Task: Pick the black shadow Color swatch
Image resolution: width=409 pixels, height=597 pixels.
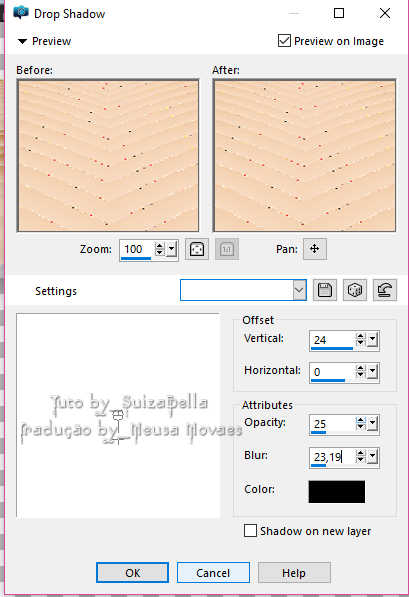Action: coord(337,492)
